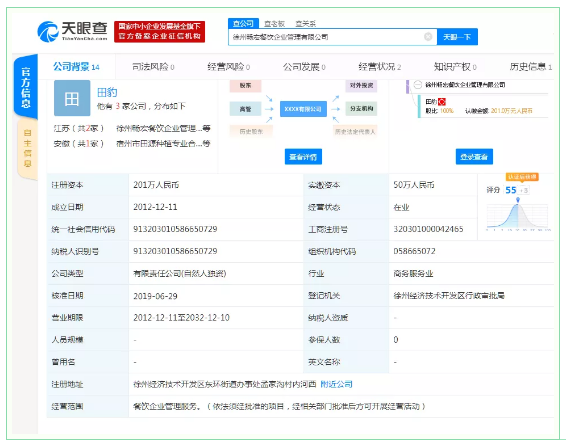Viewport: 566px width, 444px height.
Task: Click operating status value 在业
Action: [x=401, y=207]
